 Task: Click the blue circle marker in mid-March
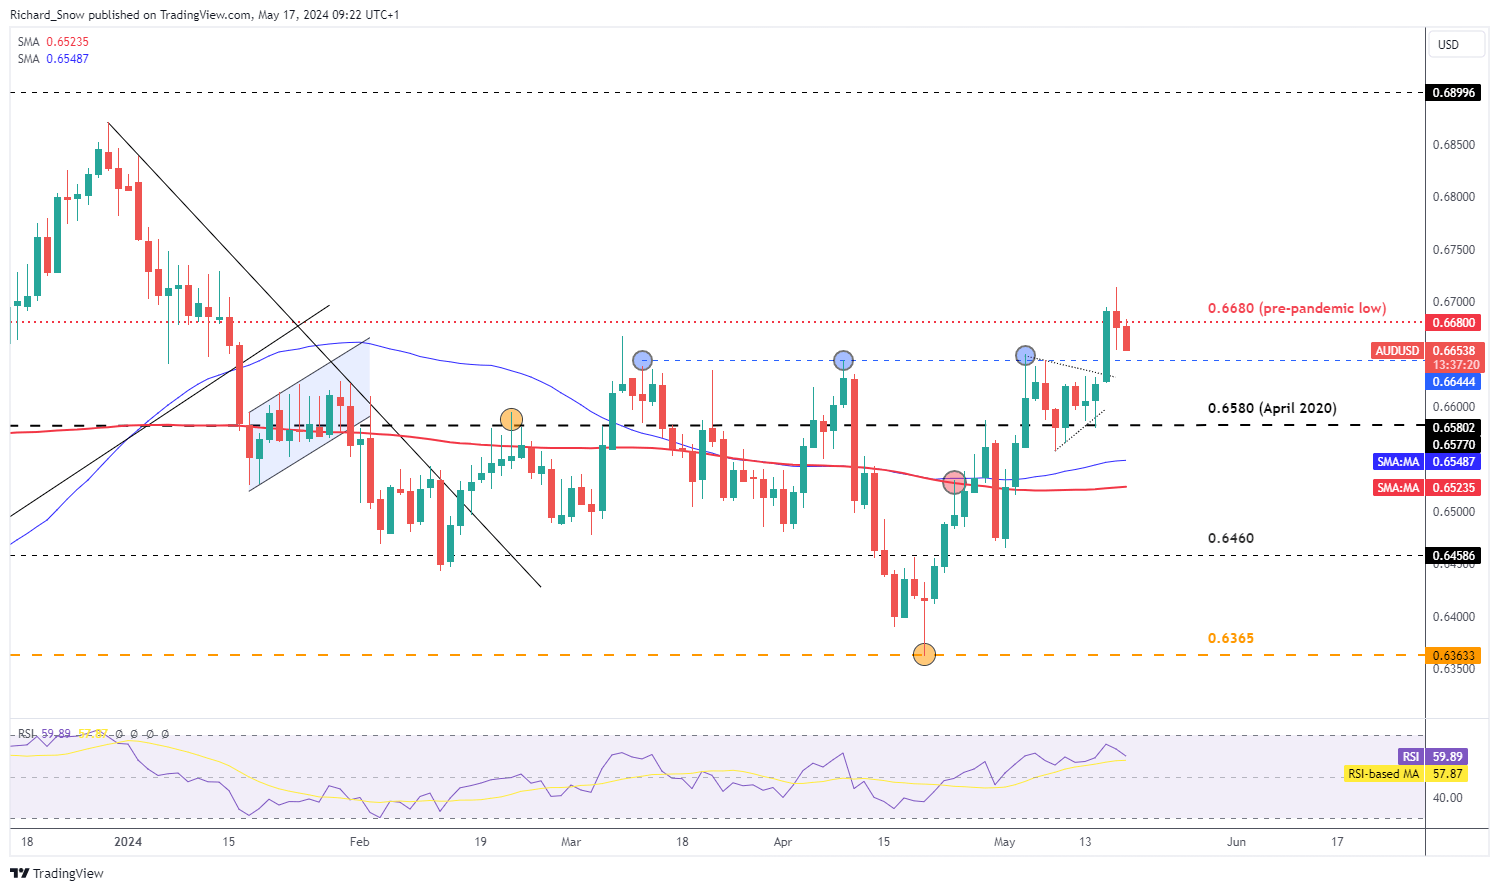point(643,360)
